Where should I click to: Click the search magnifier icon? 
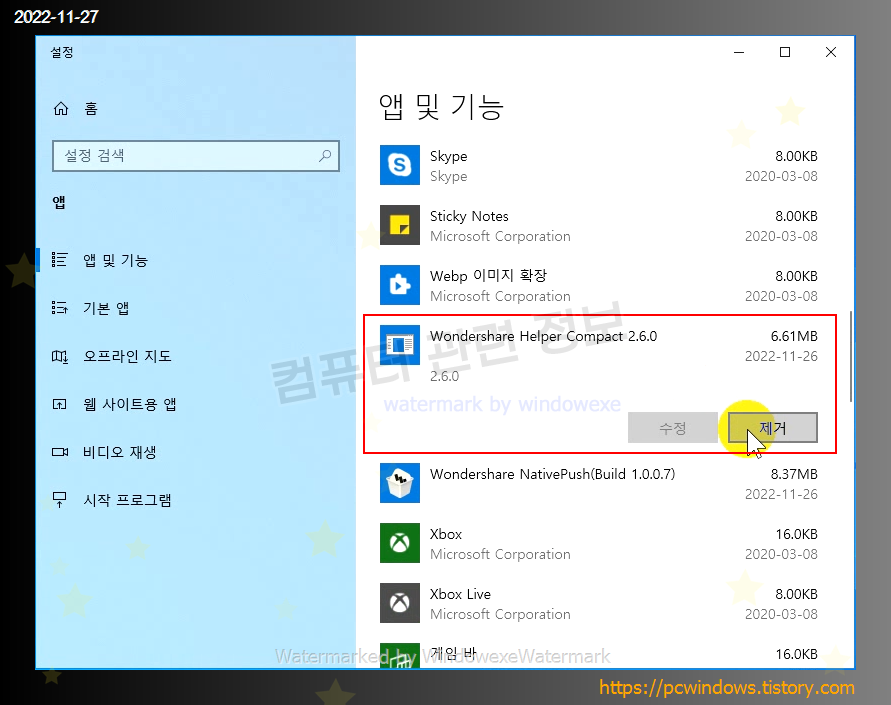(325, 156)
